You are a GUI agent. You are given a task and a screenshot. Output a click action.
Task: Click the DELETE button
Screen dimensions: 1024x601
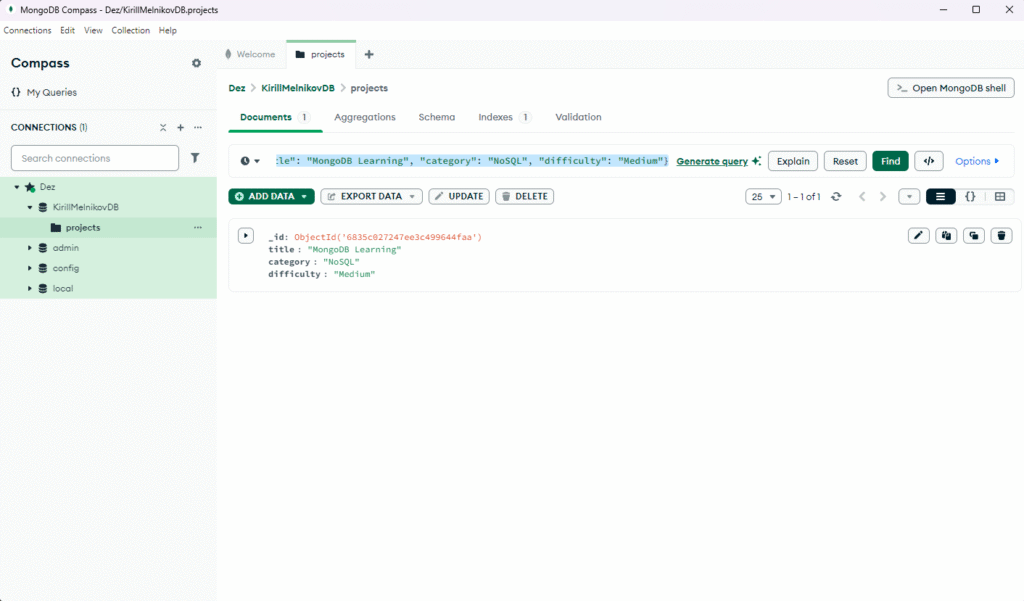tap(524, 196)
